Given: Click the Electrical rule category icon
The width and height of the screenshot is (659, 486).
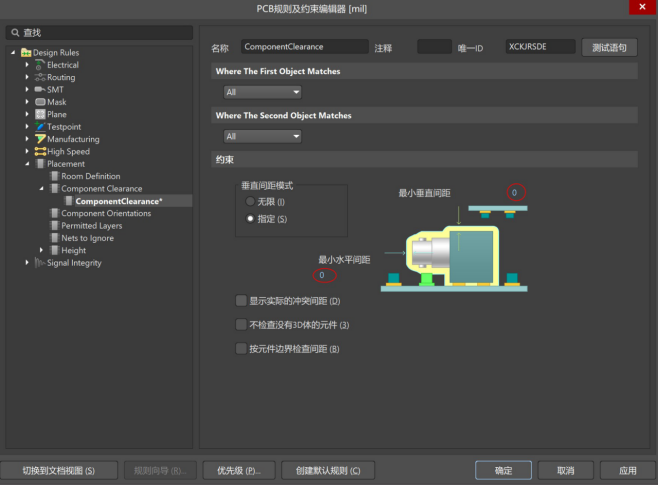Looking at the screenshot, I should [x=40, y=65].
